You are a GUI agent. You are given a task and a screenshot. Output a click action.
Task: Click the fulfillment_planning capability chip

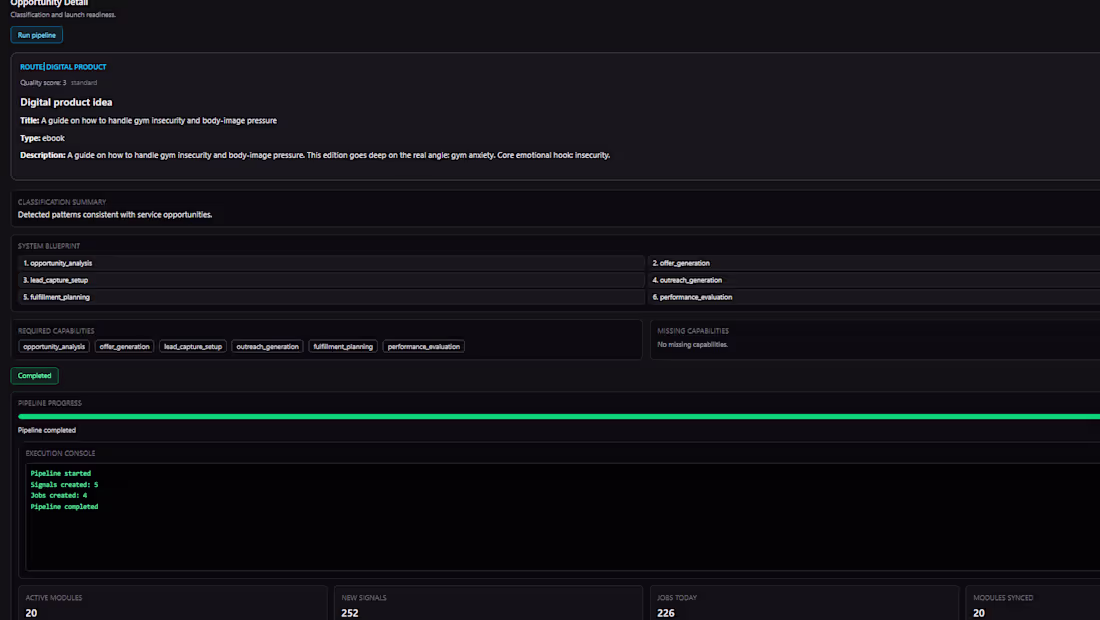pyautogui.click(x=343, y=346)
